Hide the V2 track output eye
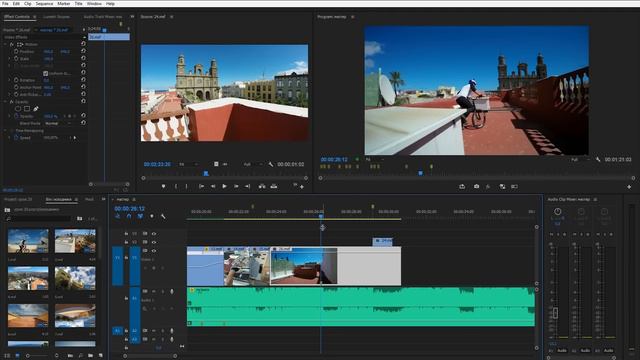The image size is (640, 360). tap(154, 242)
